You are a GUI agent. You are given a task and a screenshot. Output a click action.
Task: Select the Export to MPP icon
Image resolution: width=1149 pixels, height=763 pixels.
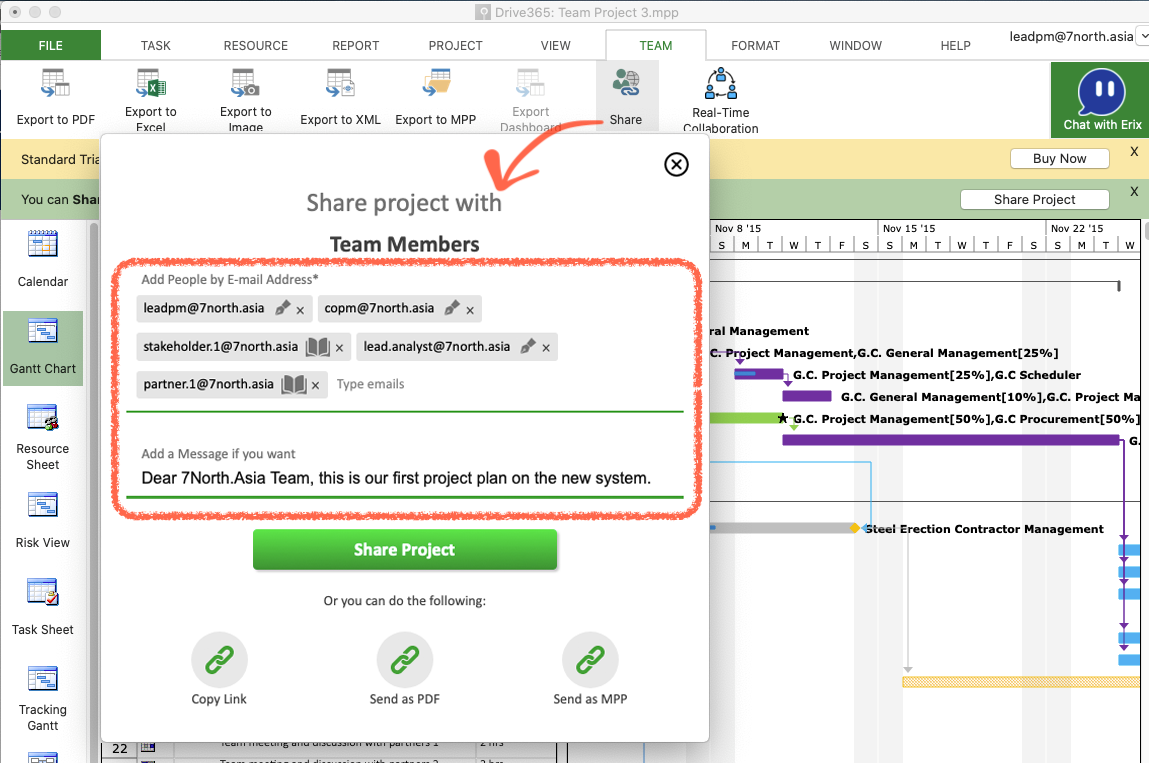pyautogui.click(x=436, y=83)
